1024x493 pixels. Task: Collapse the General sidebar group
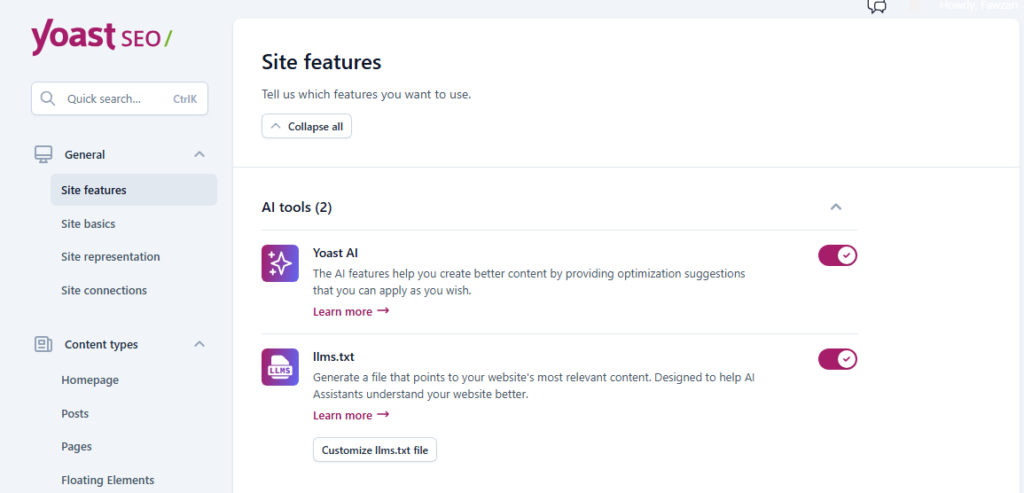[x=199, y=155]
